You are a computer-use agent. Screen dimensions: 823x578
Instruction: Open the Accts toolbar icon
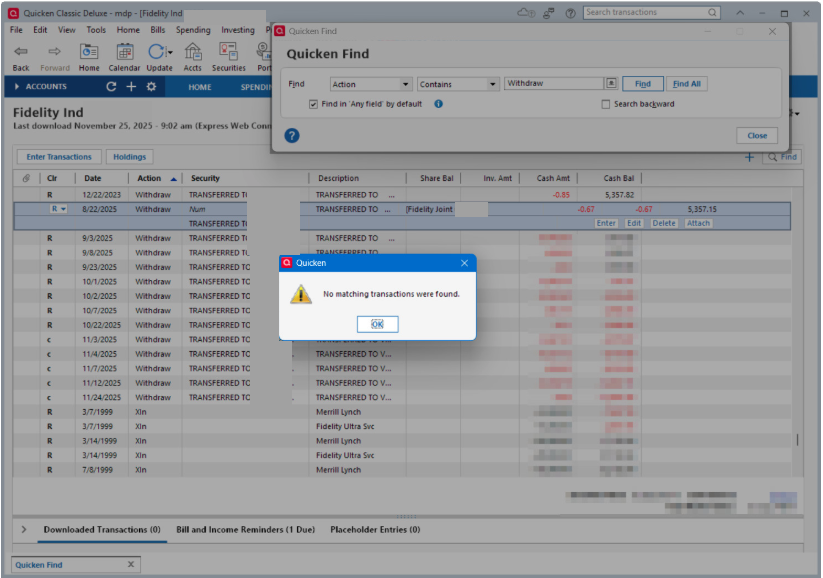193,51
